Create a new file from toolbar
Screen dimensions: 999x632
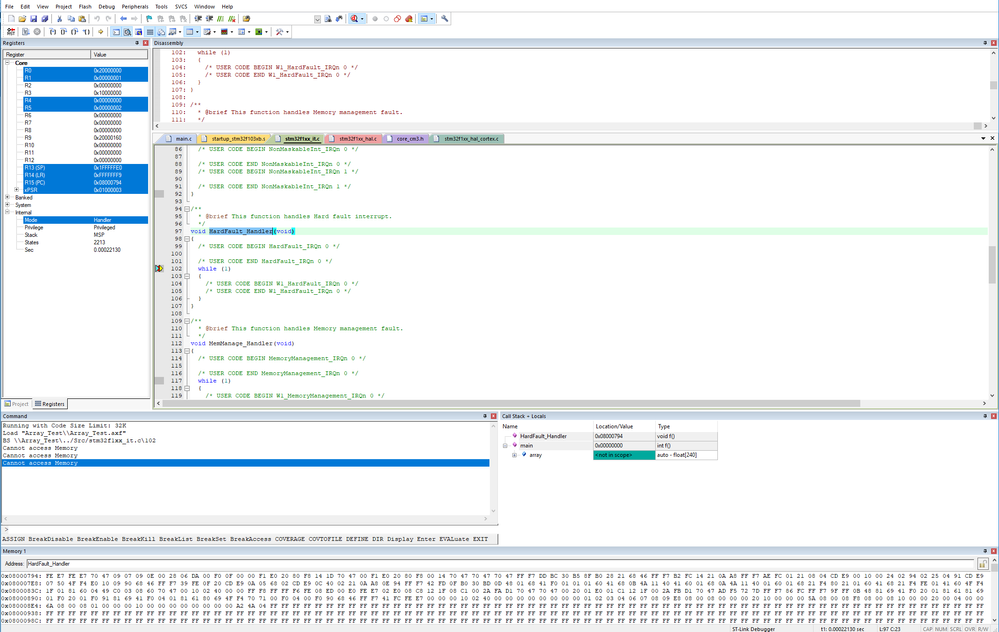(x=11, y=18)
